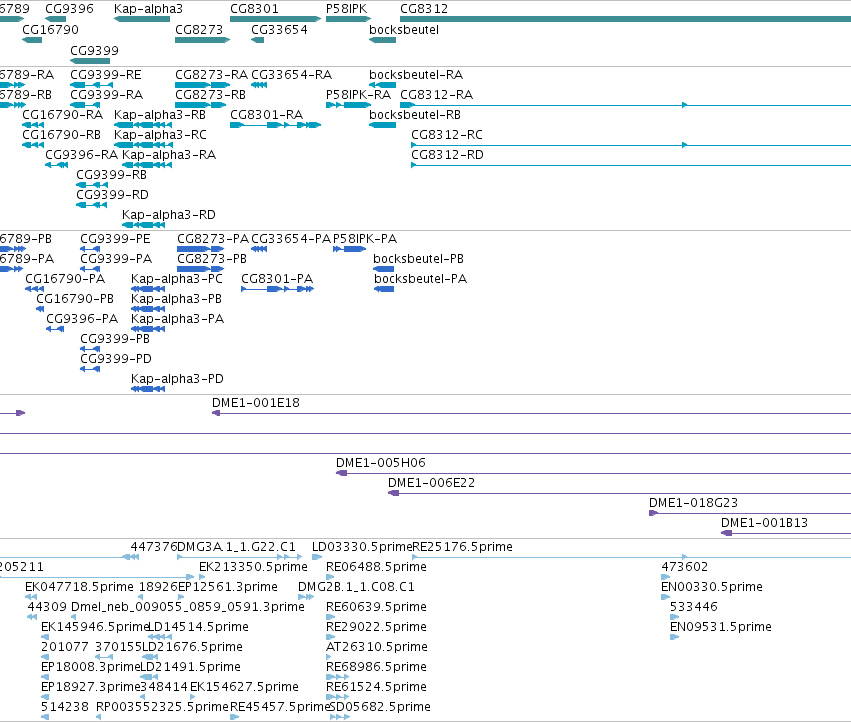851x722 pixels.
Task: Select clone DME1-001B13
Action: pos(764,523)
